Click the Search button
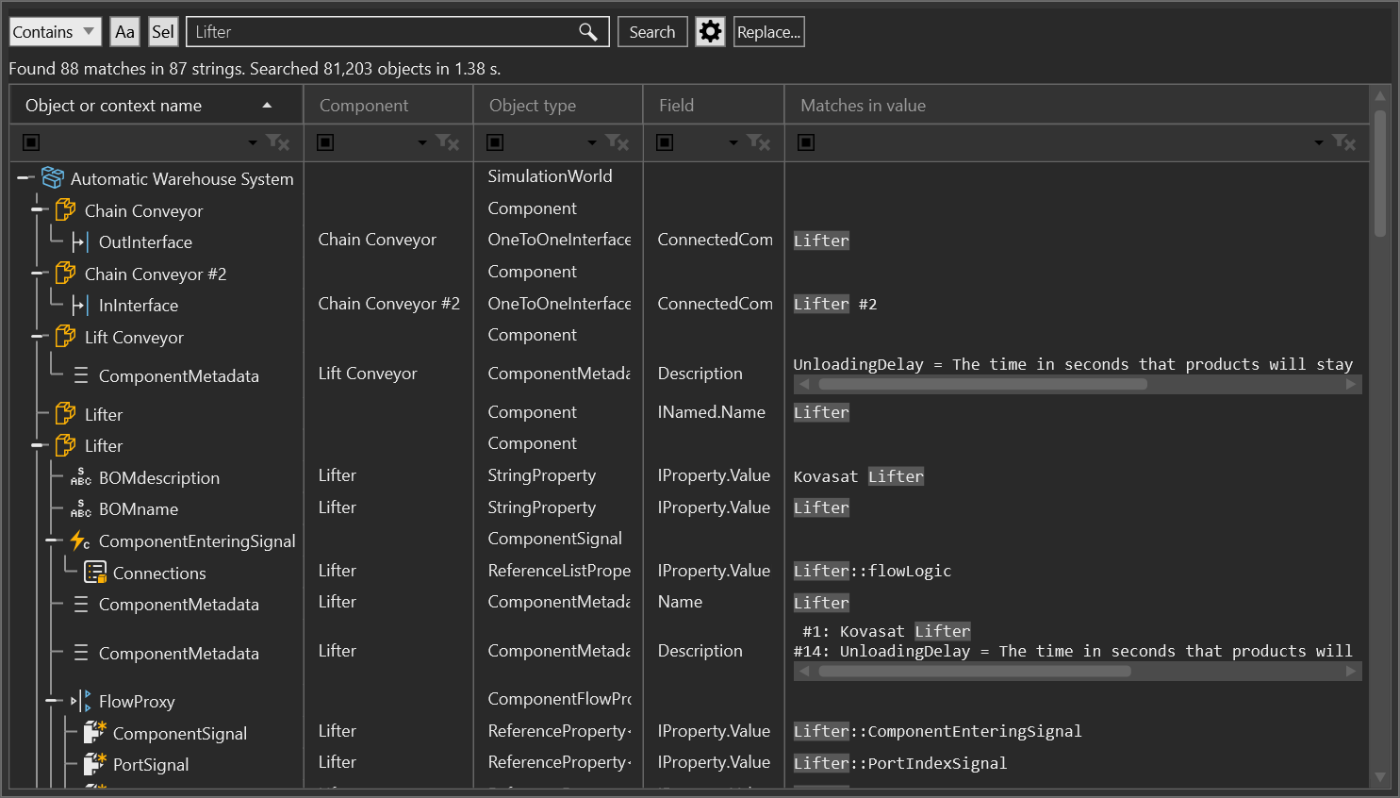This screenshot has height=798, width=1400. click(652, 32)
